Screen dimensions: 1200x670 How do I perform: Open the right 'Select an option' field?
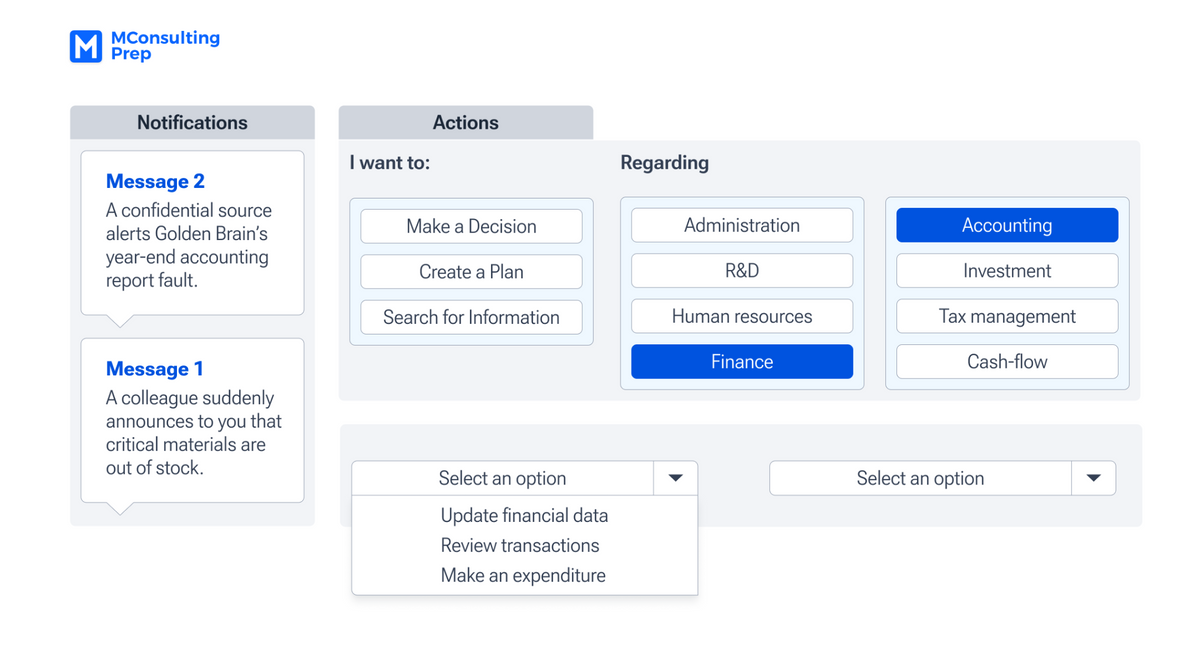pos(921,478)
